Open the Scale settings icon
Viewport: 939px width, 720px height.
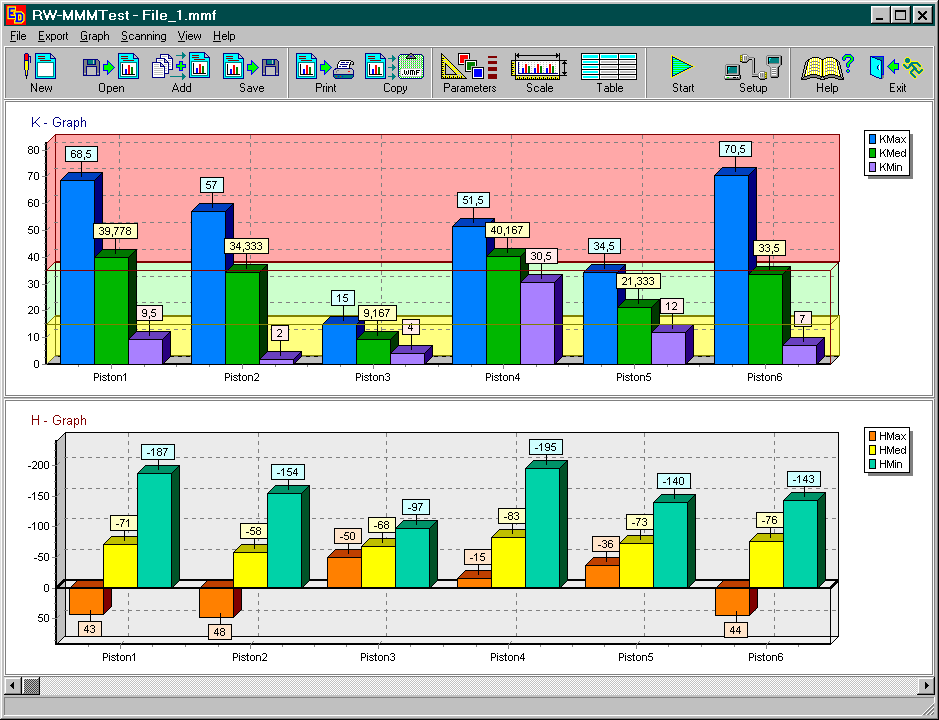(x=539, y=68)
